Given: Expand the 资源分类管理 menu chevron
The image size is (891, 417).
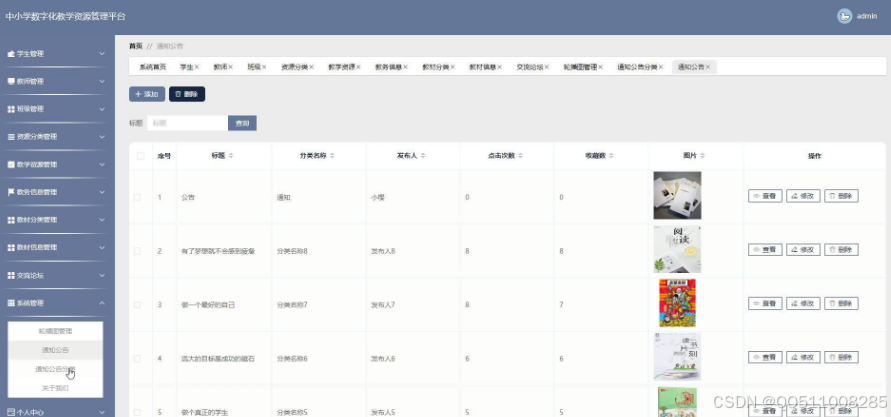Looking at the screenshot, I should pyautogui.click(x=102, y=137).
